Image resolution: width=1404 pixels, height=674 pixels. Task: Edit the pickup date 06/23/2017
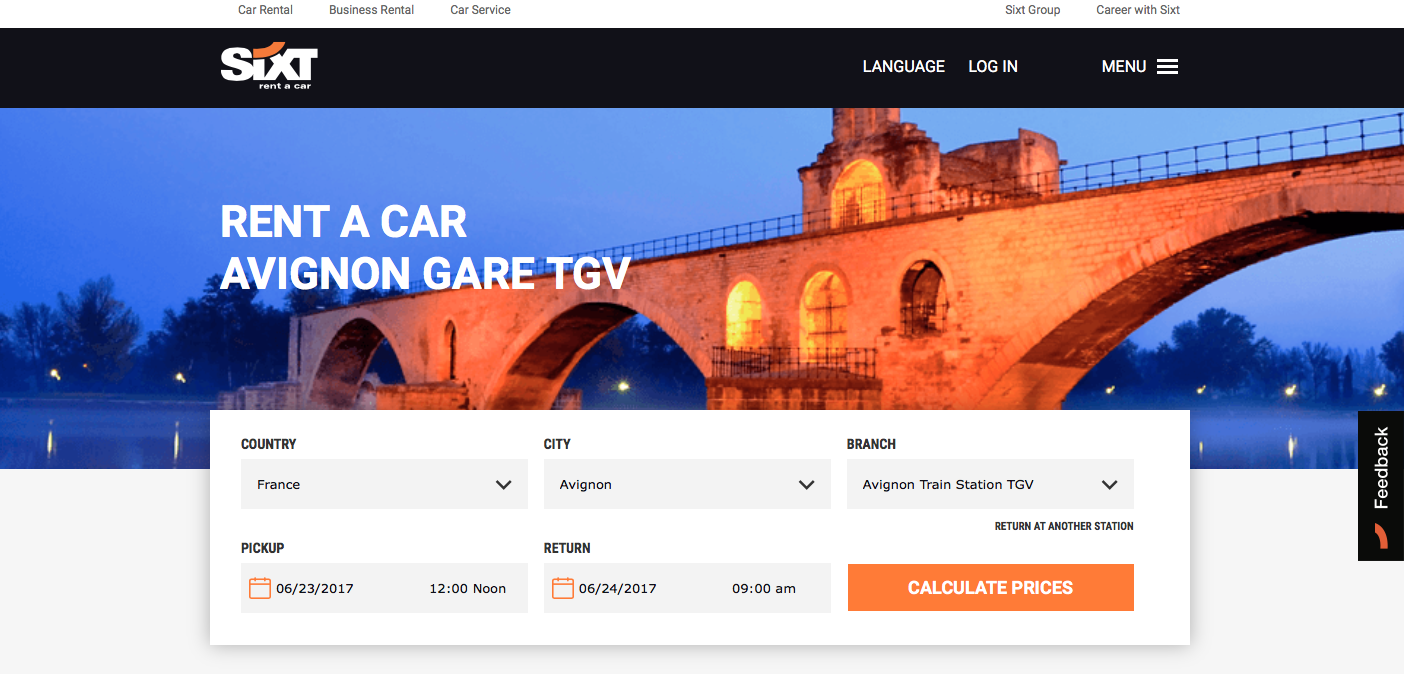click(315, 588)
